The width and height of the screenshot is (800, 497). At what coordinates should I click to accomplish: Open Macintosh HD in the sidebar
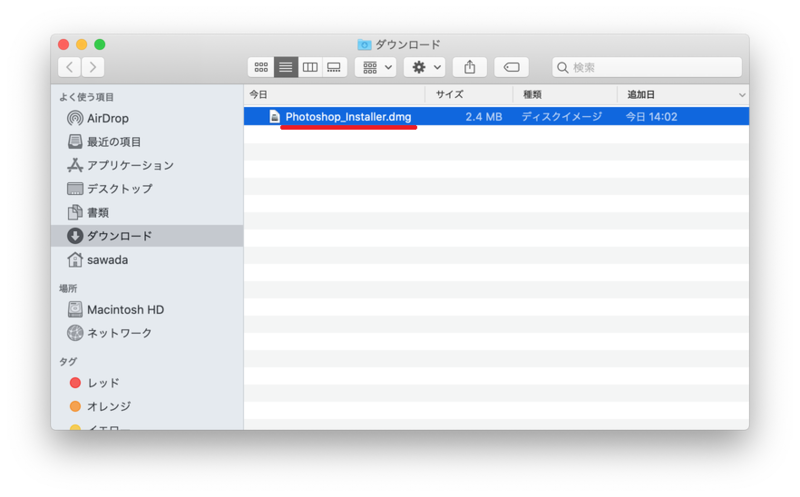click(147, 310)
